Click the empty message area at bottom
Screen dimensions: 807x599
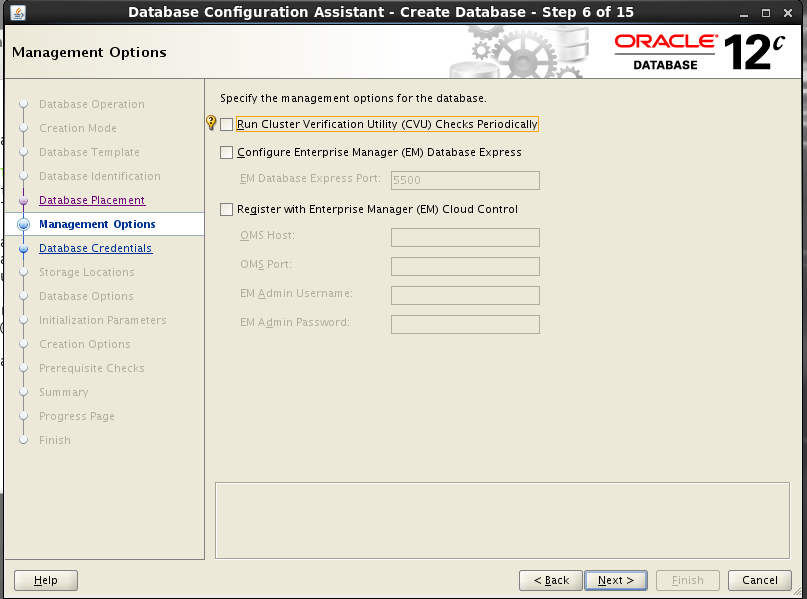coord(502,520)
